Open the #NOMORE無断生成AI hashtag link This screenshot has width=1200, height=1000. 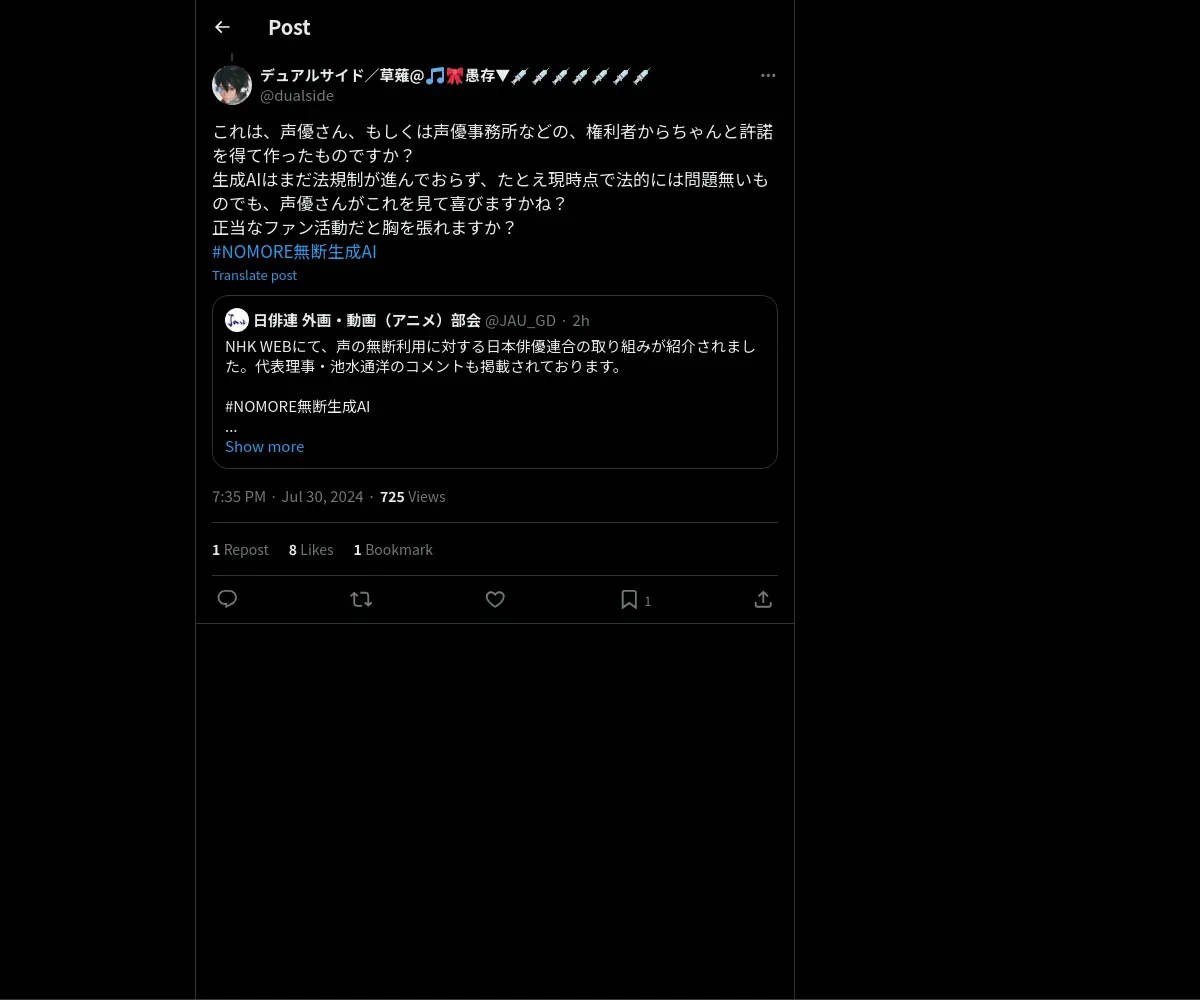tap(294, 252)
